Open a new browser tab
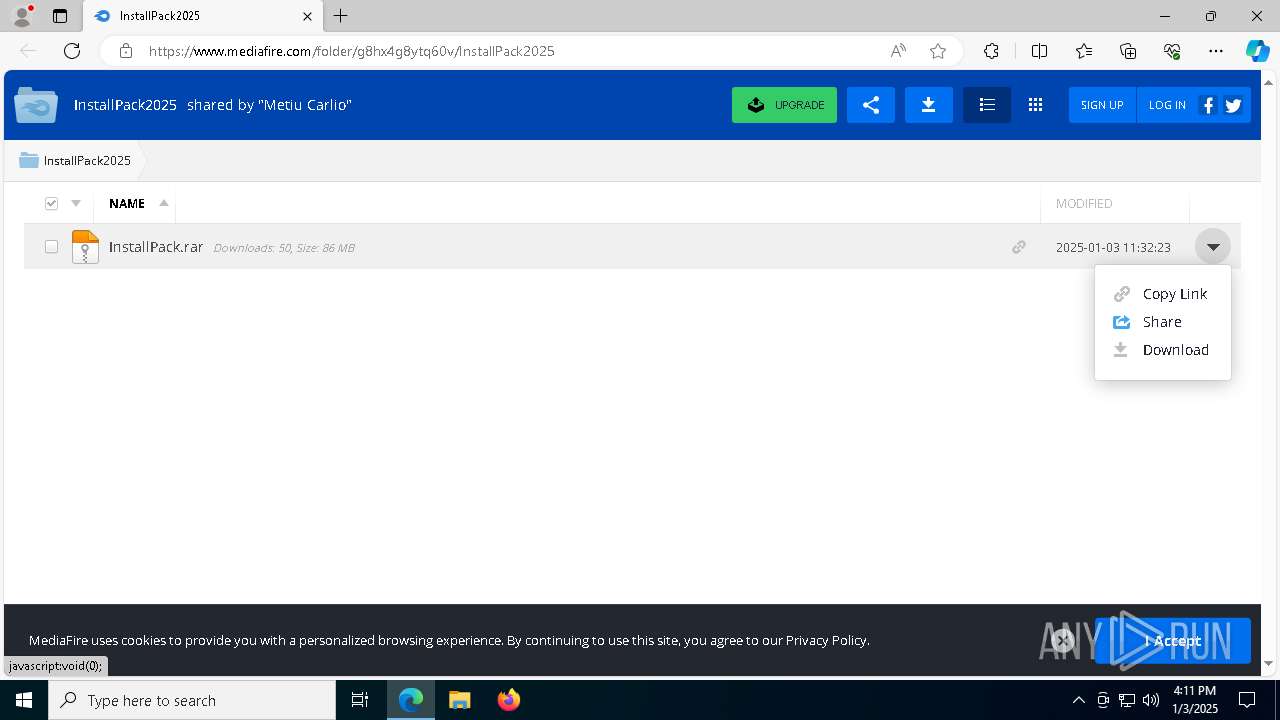The image size is (1280, 720). pyautogui.click(x=341, y=16)
